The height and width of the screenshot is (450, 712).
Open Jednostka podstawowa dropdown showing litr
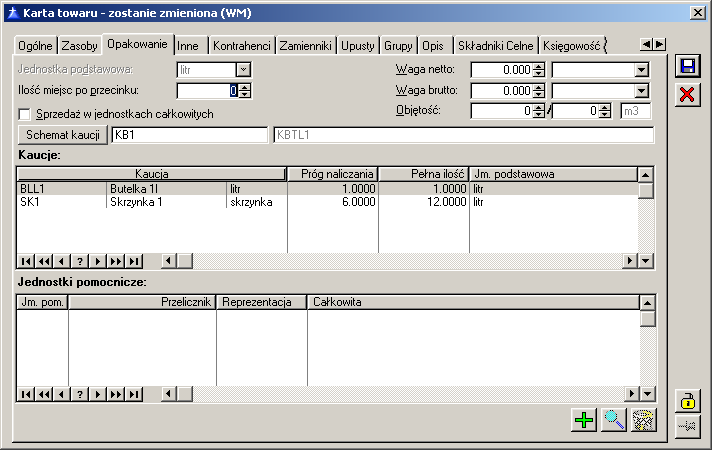tap(243, 69)
